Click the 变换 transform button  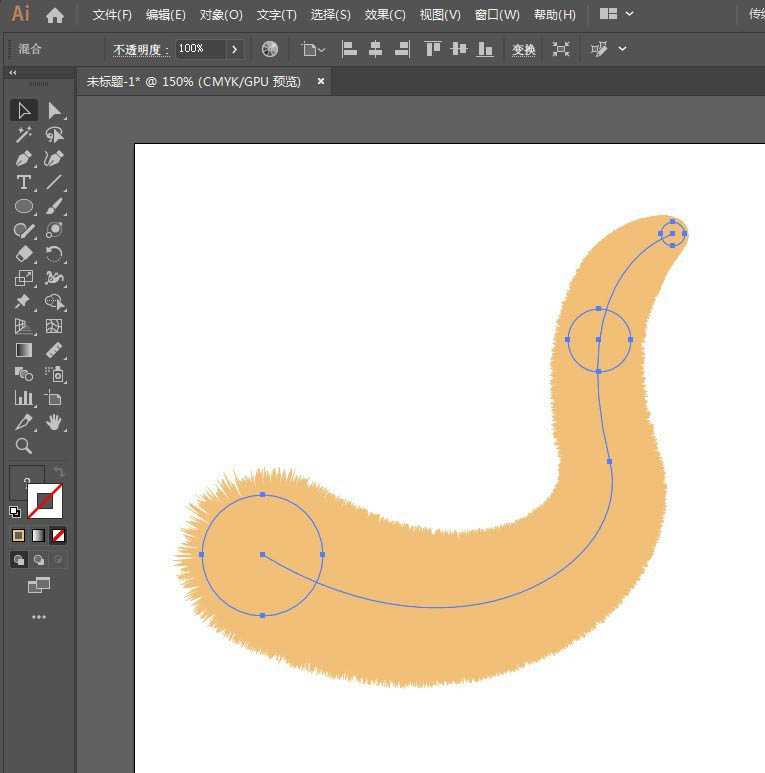tap(524, 50)
